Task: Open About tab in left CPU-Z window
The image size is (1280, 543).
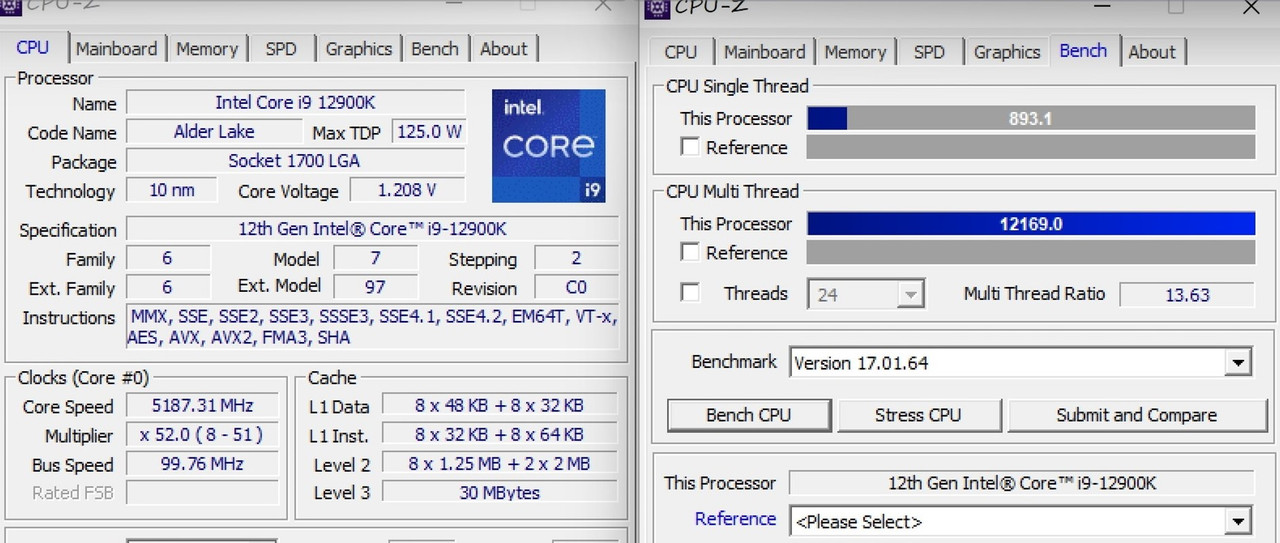Action: click(x=503, y=49)
